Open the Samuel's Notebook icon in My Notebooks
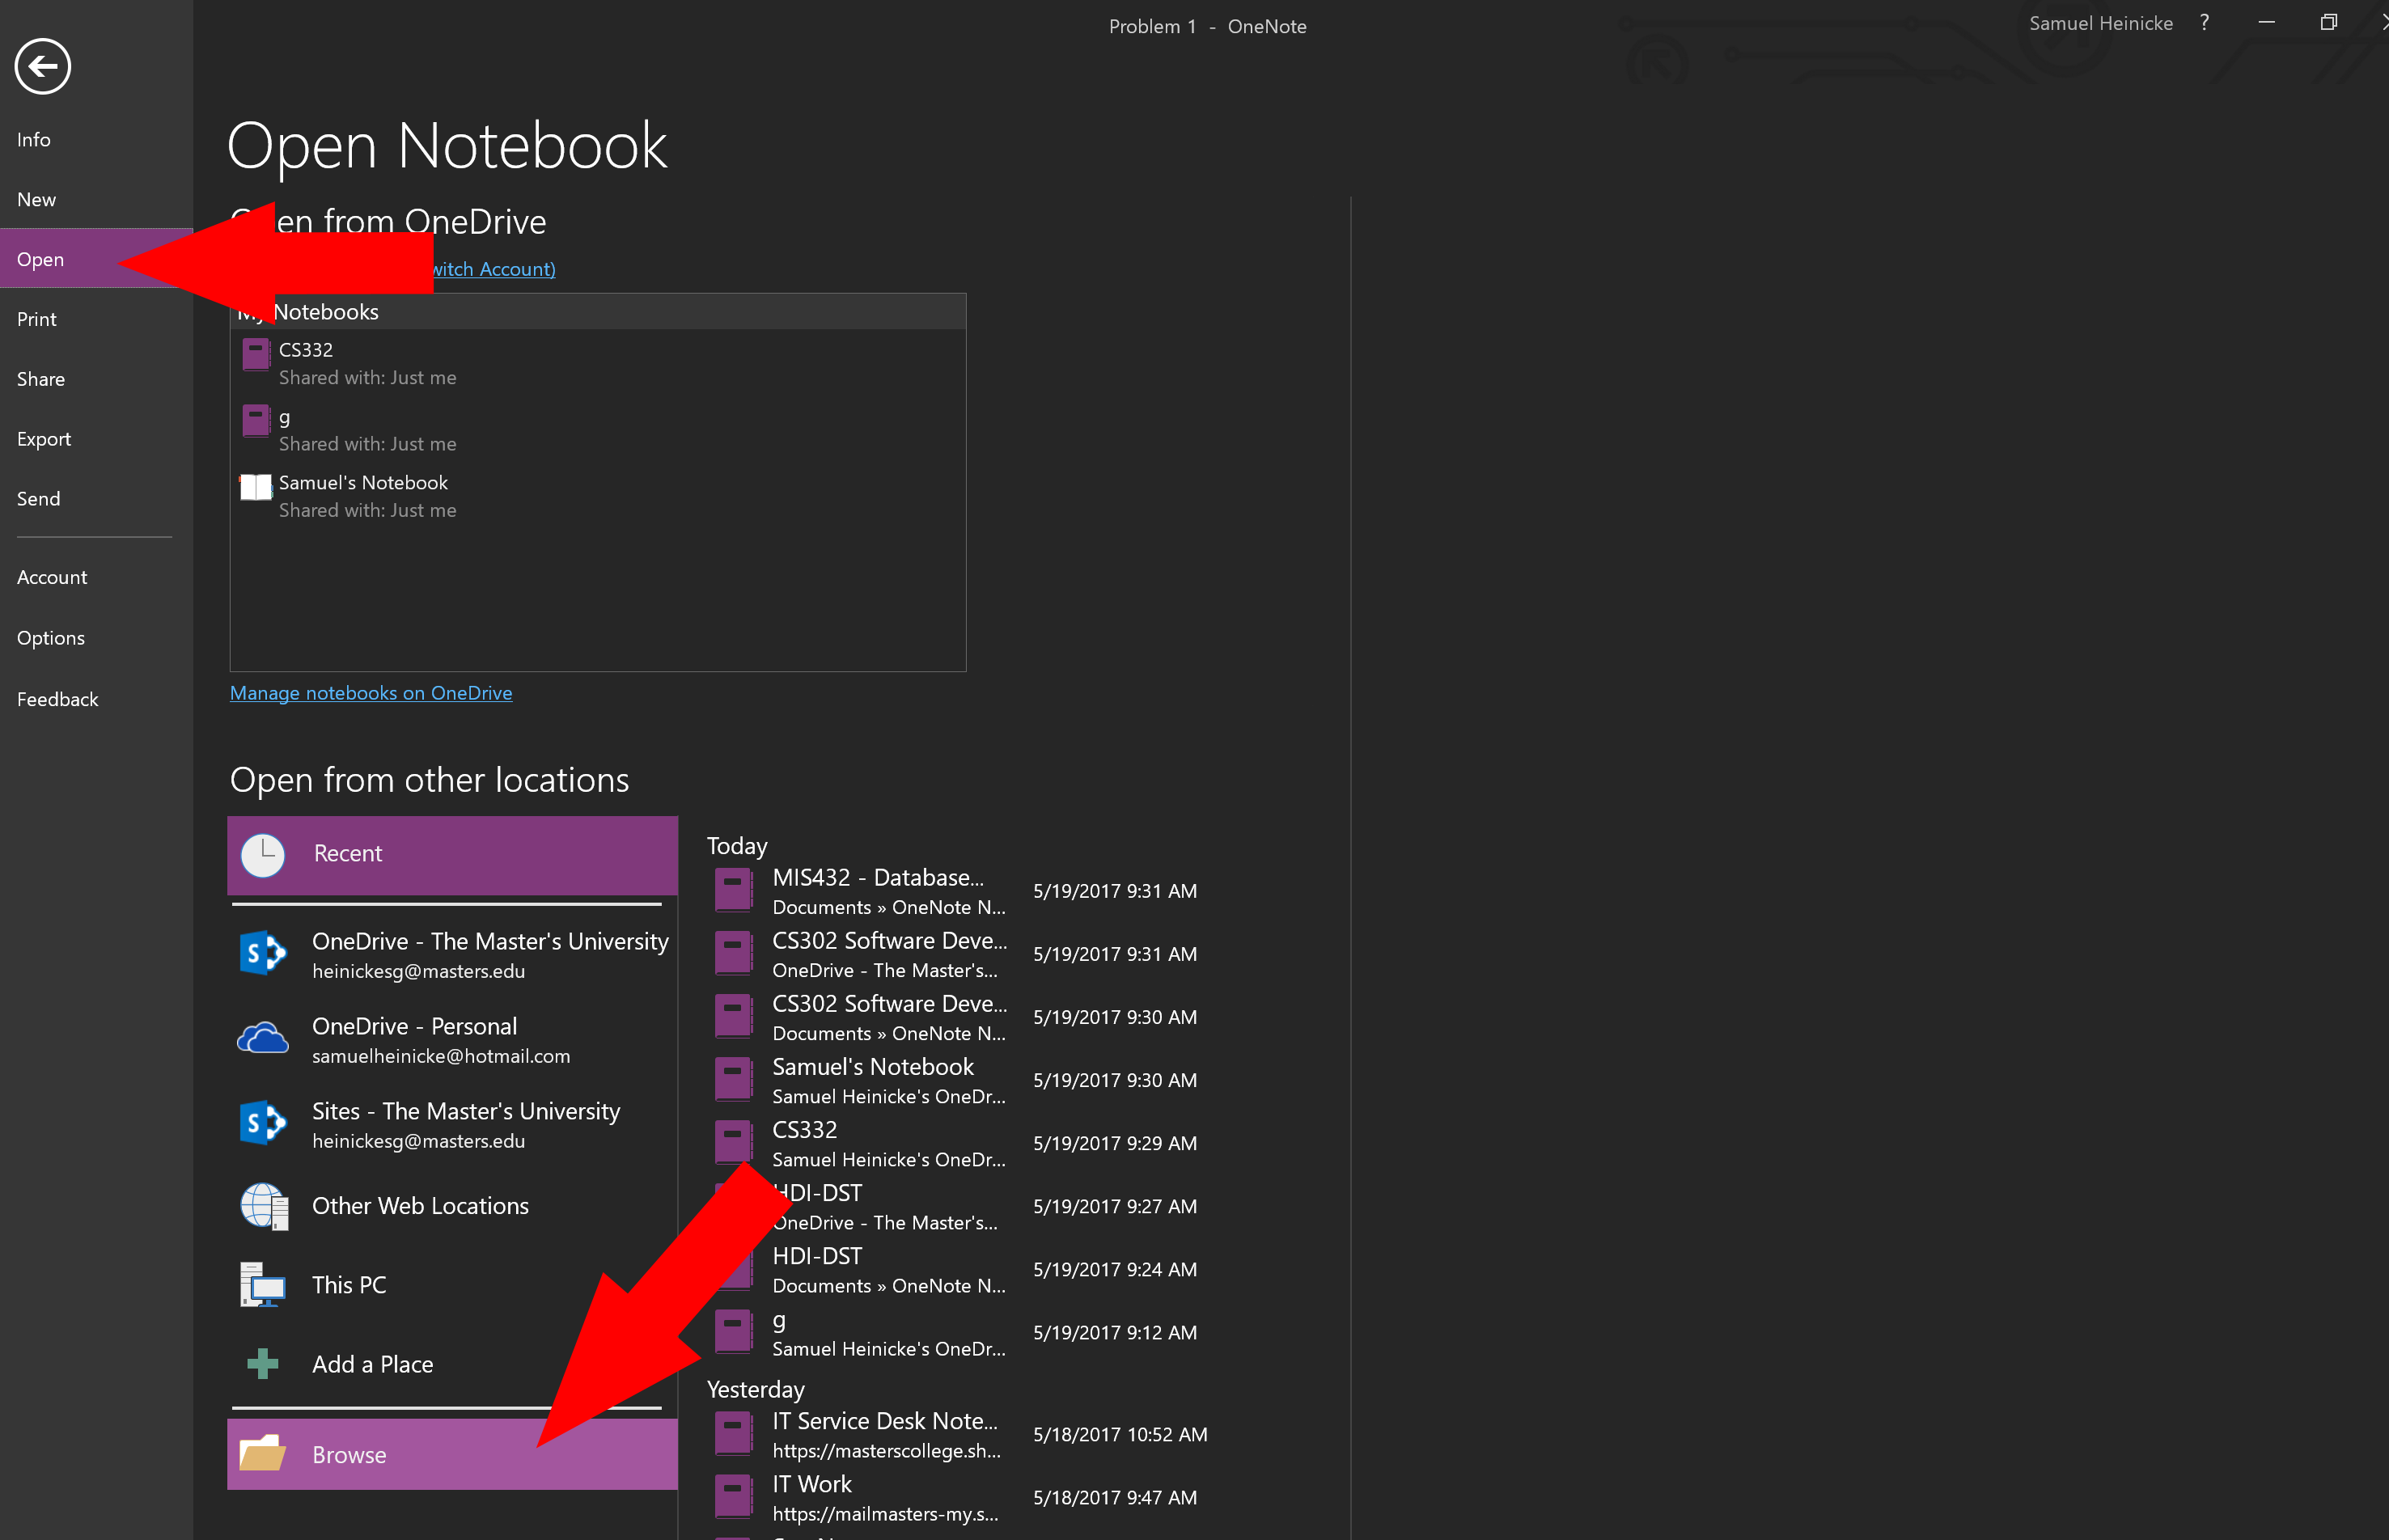This screenshot has width=2389, height=1540. [256, 487]
